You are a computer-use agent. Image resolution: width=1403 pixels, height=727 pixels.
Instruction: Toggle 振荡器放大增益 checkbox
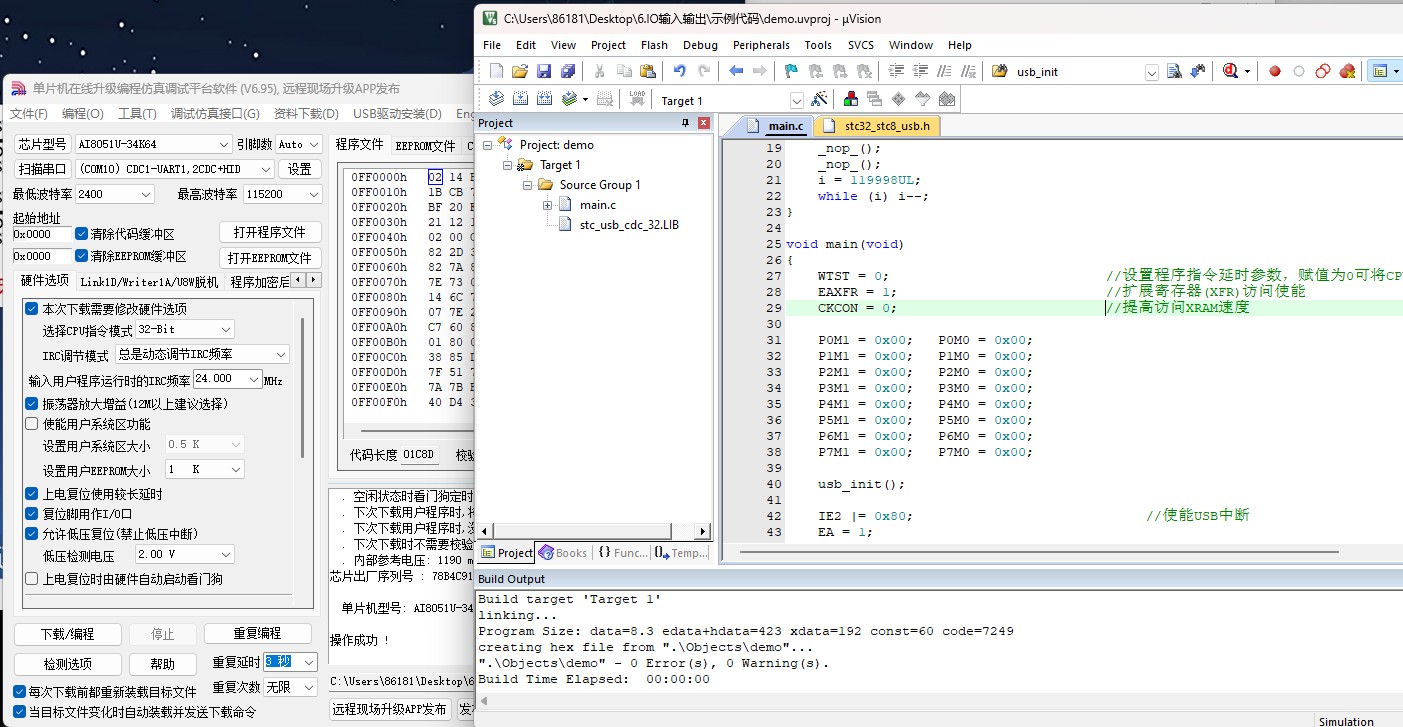(32, 404)
